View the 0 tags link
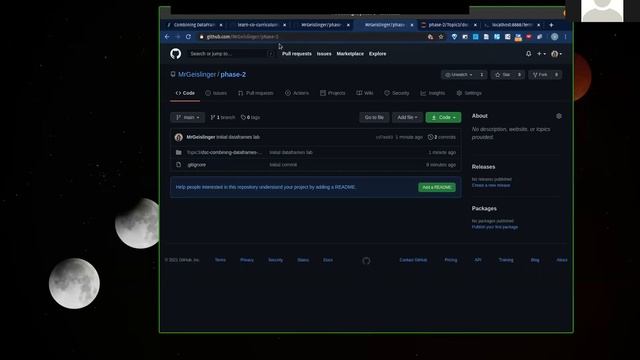The image size is (640, 360). [250, 117]
